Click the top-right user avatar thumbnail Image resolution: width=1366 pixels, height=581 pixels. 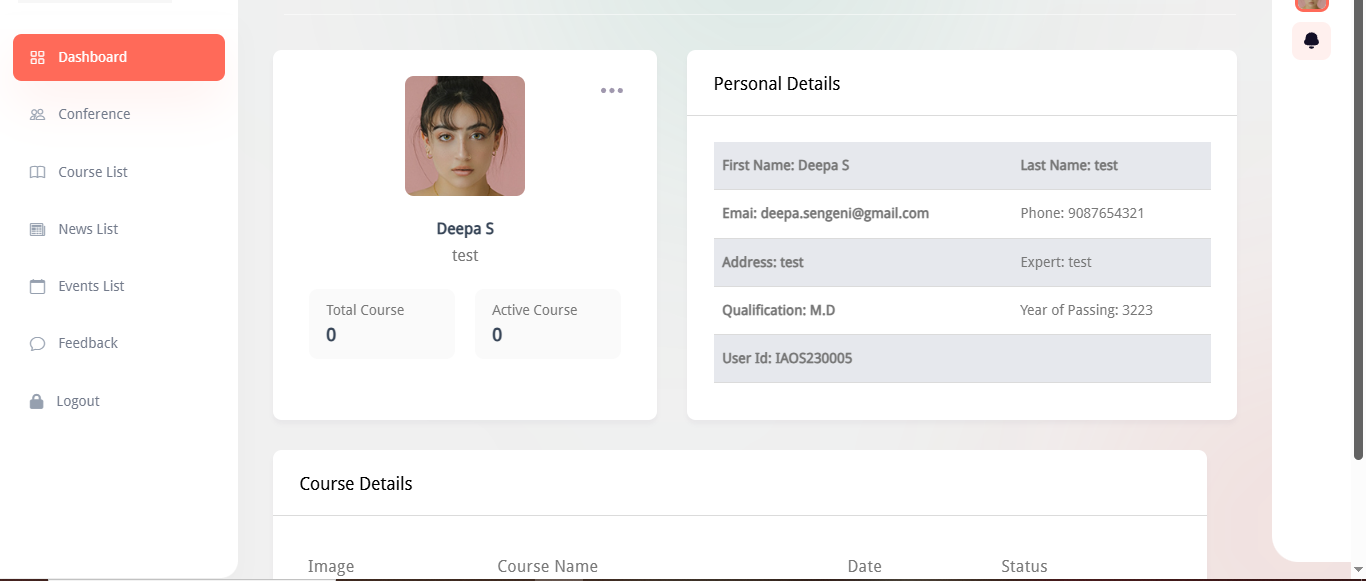1311,4
